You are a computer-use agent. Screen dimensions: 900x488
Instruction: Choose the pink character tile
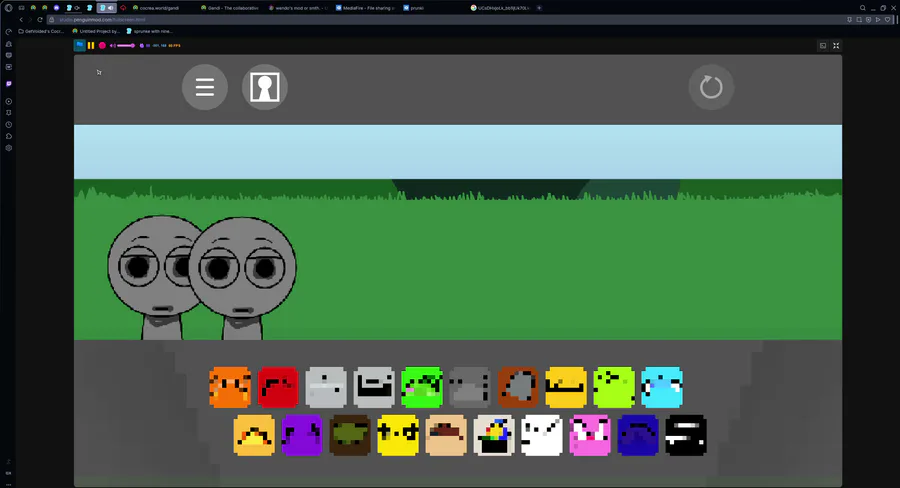590,435
